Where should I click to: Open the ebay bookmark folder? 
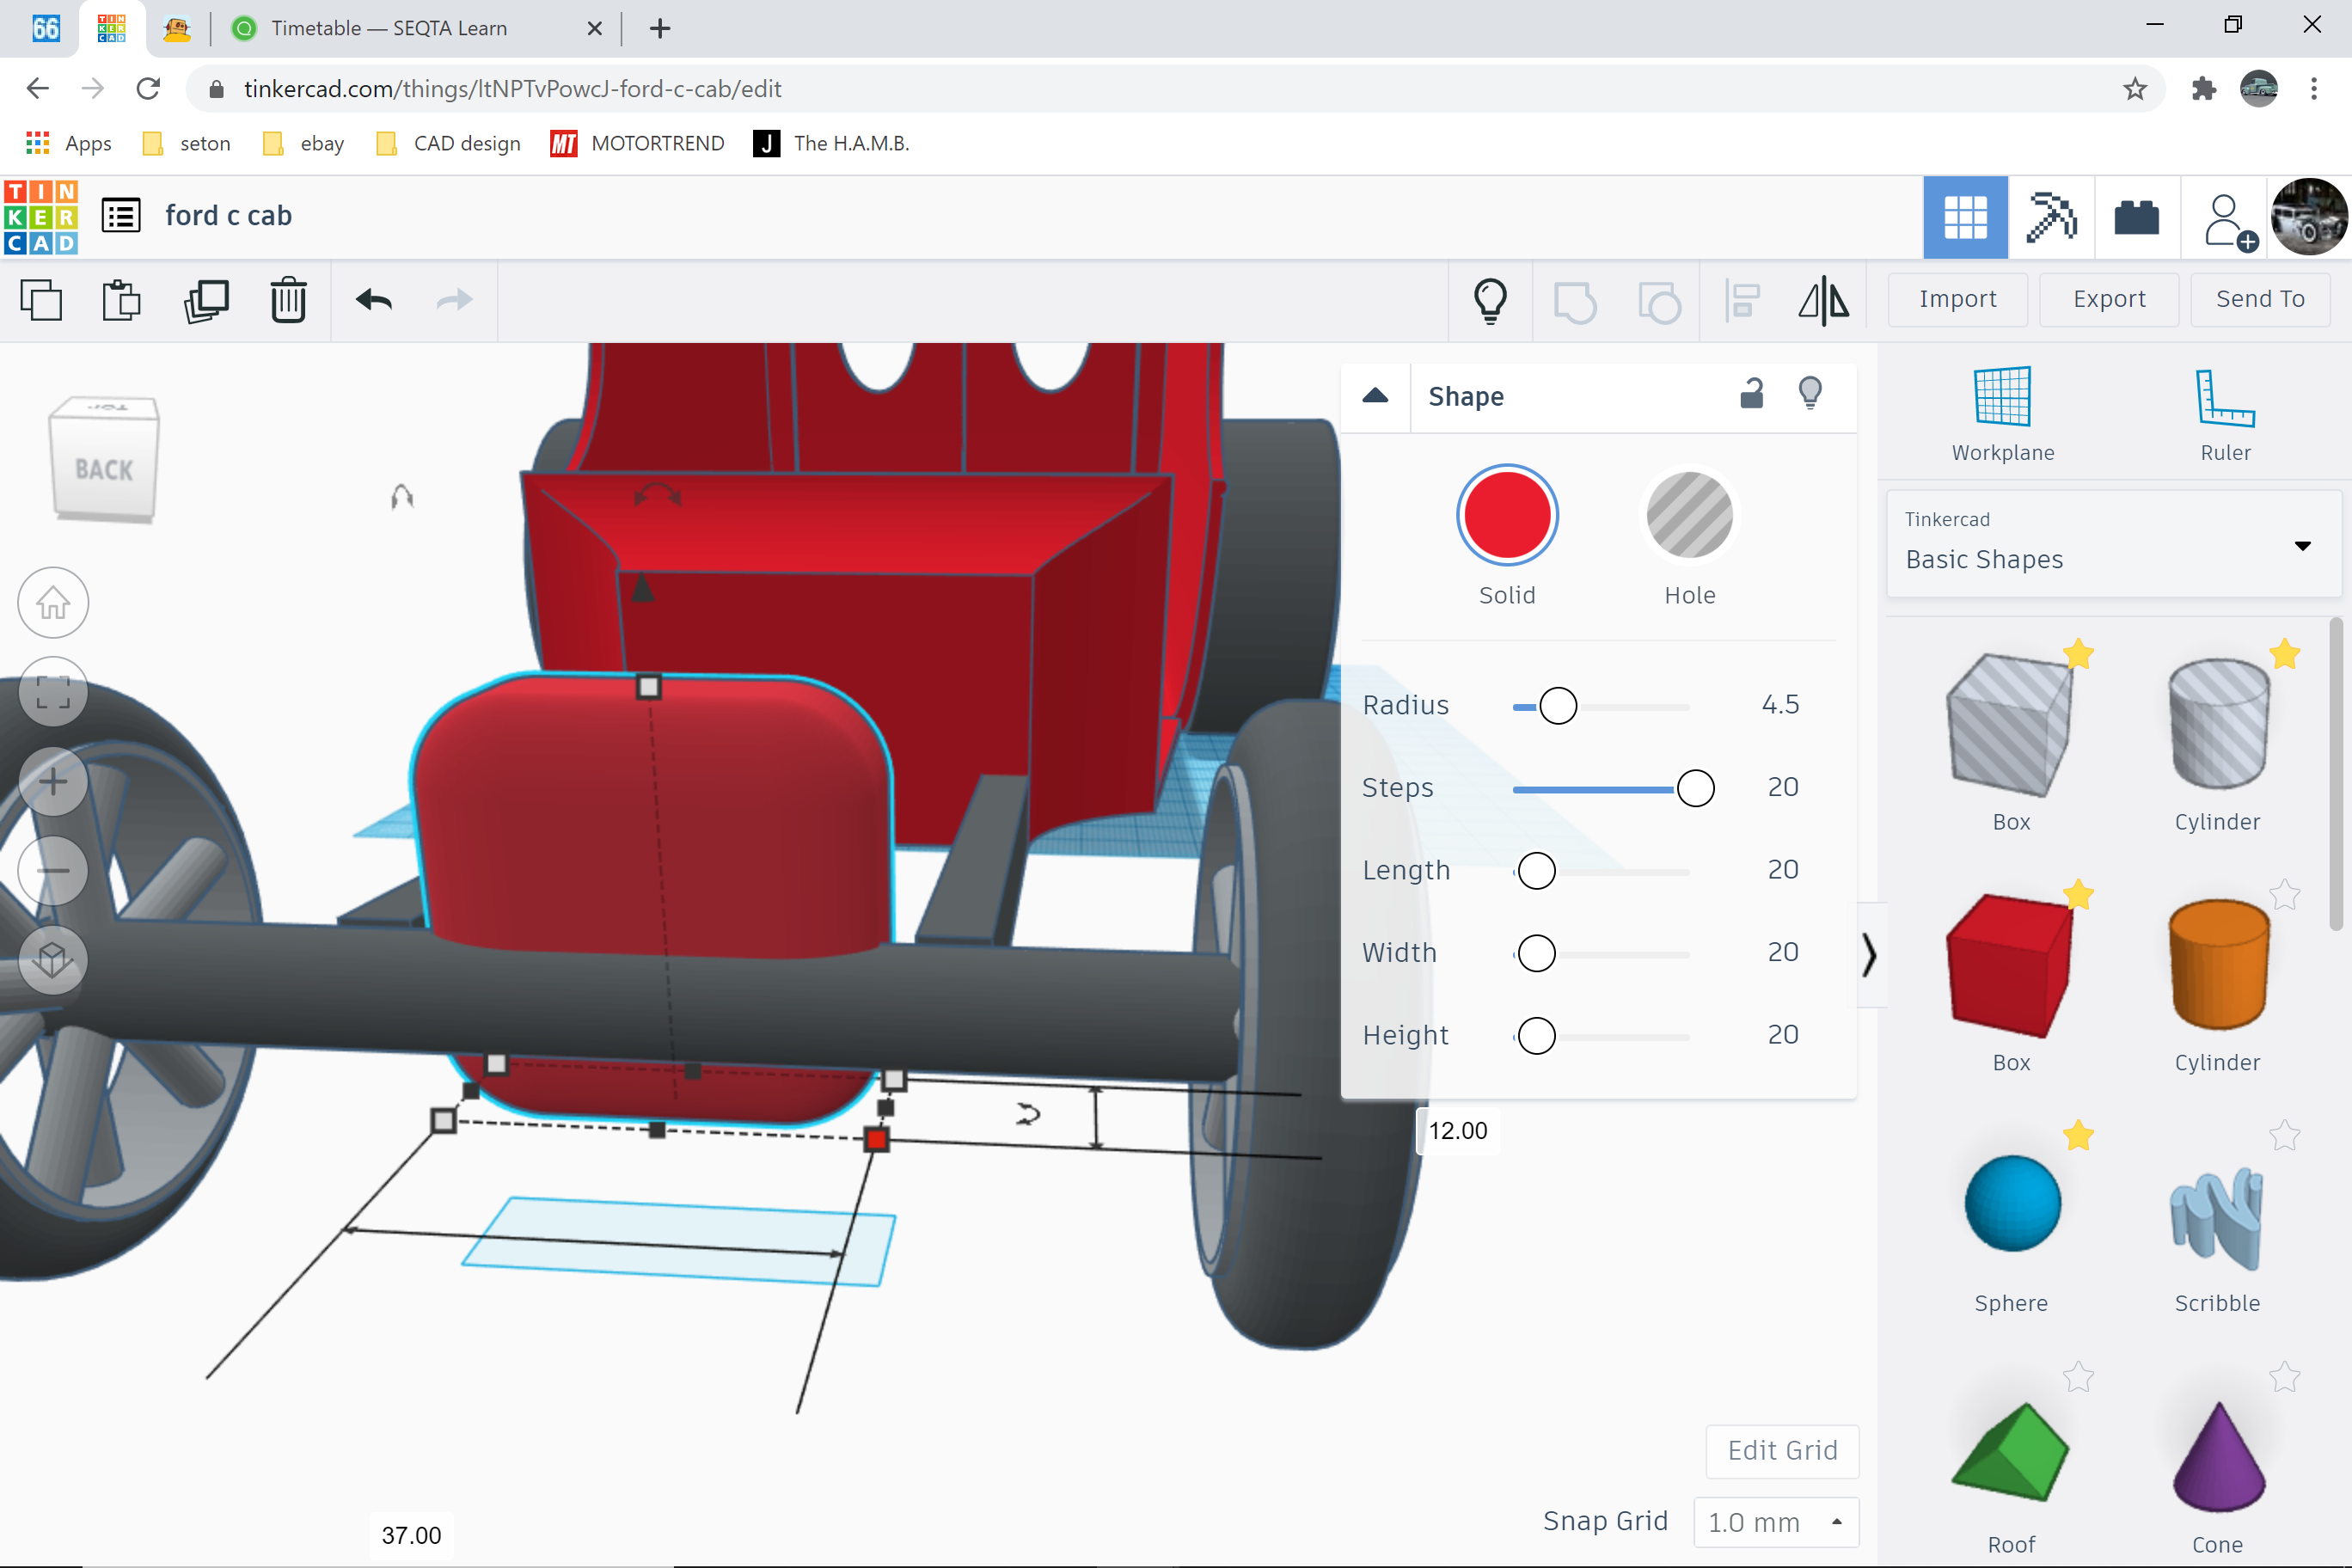point(304,143)
